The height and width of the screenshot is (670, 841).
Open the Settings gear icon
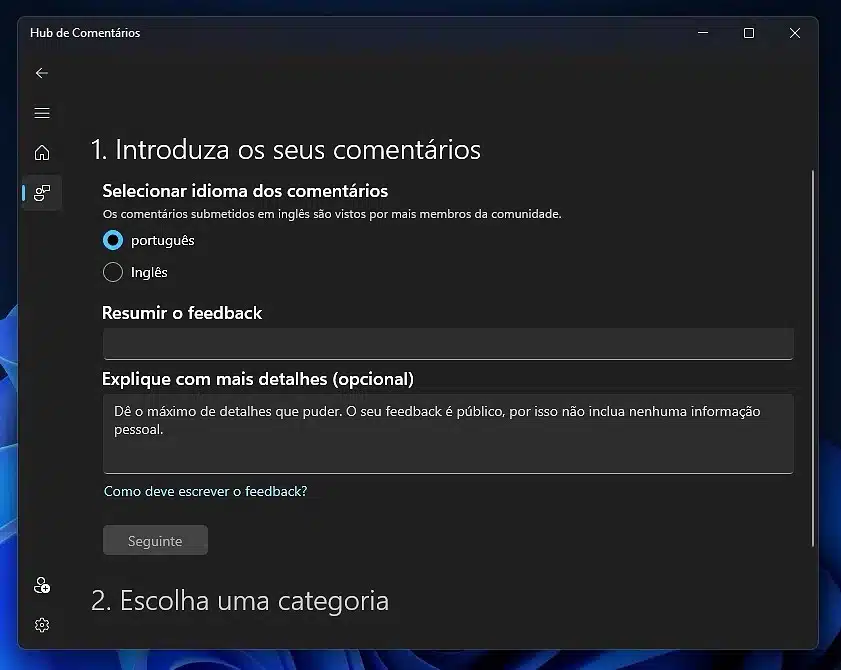click(x=42, y=625)
